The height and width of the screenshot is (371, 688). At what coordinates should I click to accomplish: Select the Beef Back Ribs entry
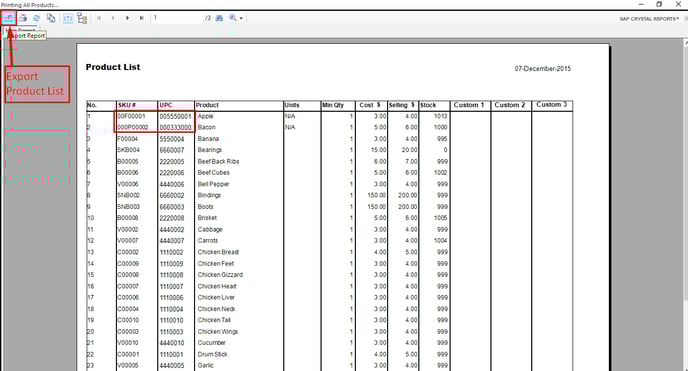219,161
